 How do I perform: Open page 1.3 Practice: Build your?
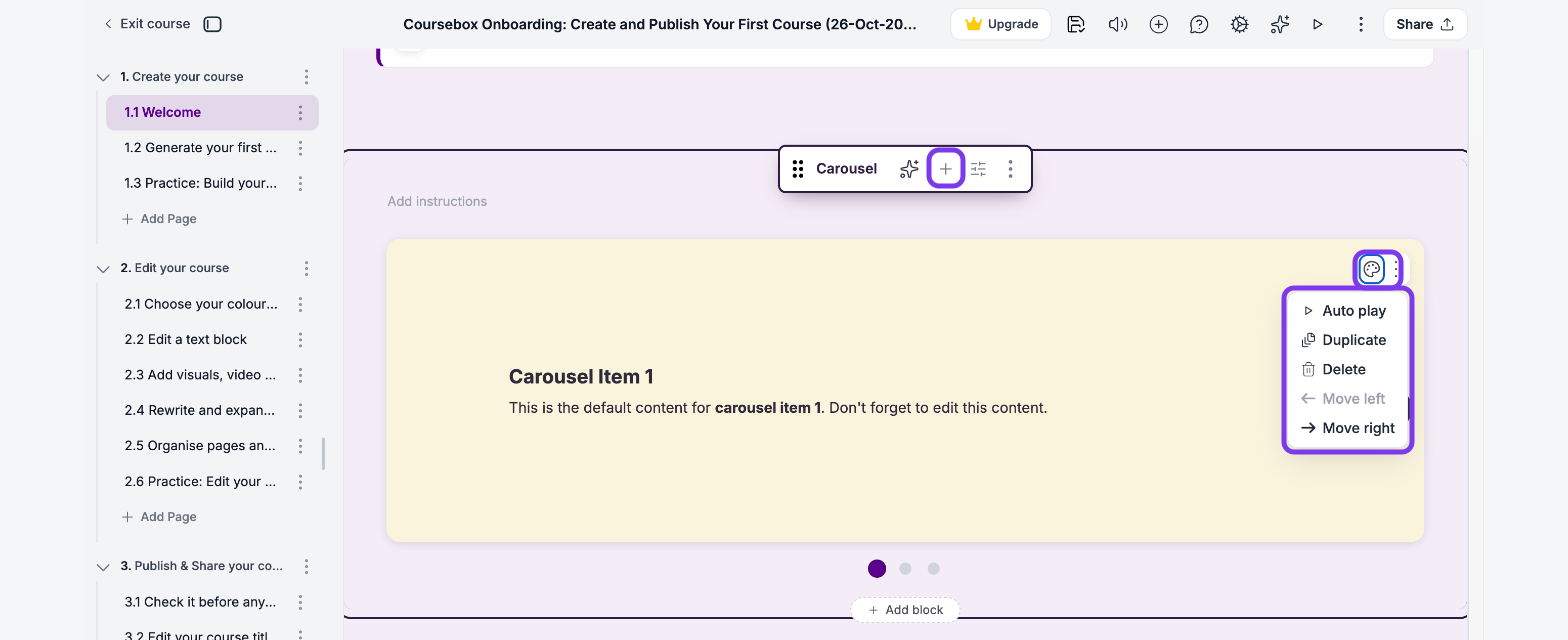pos(201,184)
